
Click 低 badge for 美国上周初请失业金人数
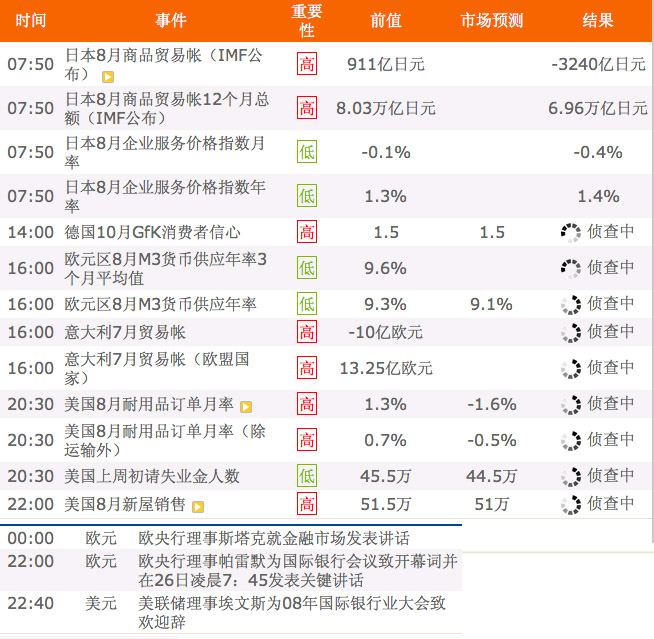(x=307, y=475)
